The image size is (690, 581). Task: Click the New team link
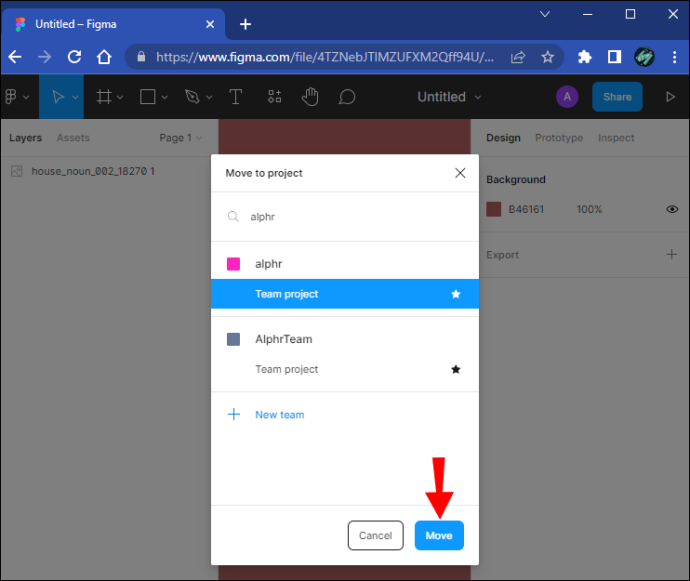point(279,415)
